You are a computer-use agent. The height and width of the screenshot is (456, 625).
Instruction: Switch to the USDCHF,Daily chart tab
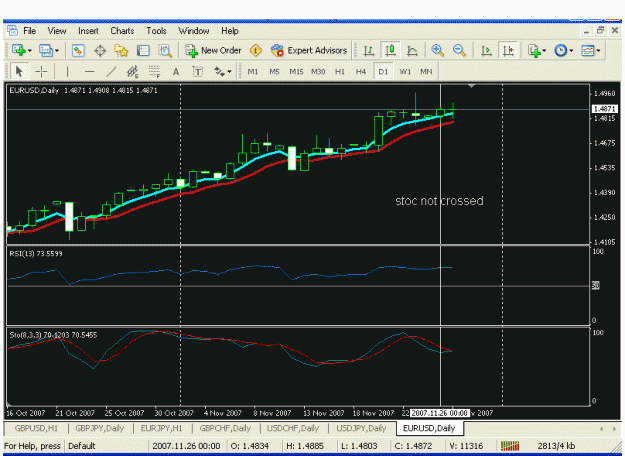click(x=293, y=428)
